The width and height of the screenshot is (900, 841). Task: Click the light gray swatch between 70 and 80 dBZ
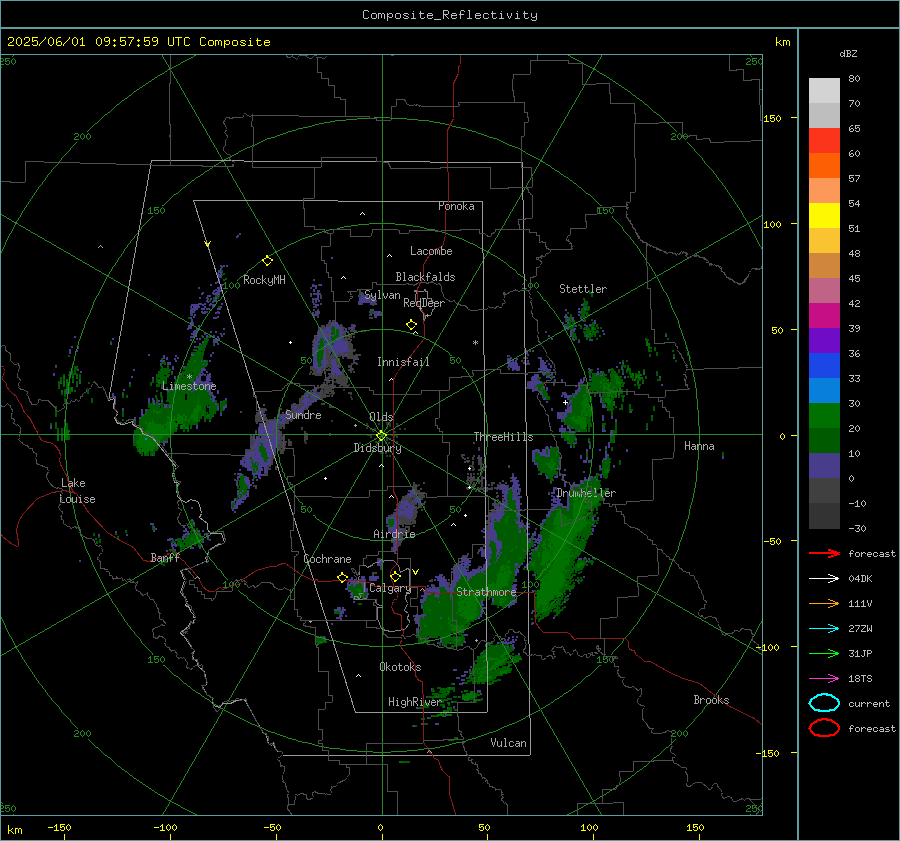pyautogui.click(x=824, y=91)
